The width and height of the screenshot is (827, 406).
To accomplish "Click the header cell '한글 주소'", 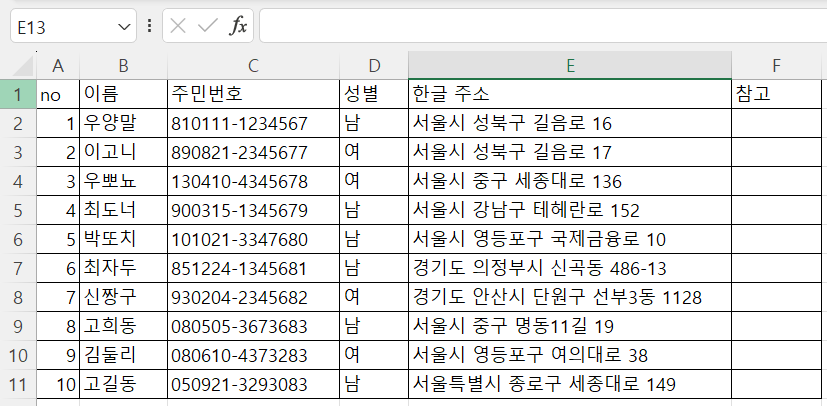I will tap(570, 94).
